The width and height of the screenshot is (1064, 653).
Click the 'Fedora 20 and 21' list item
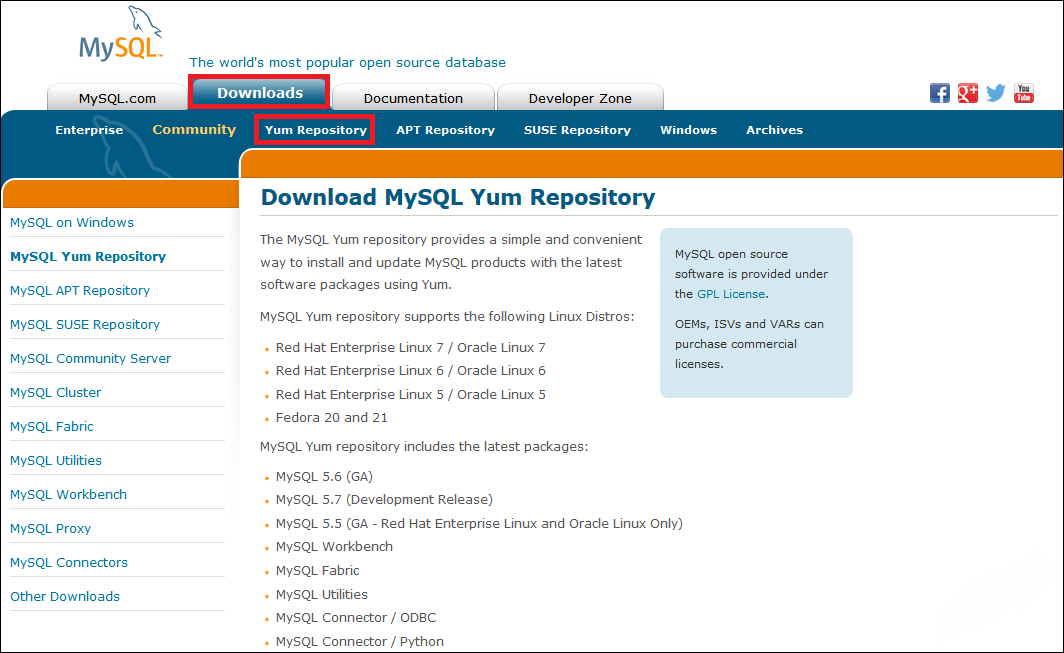332,417
